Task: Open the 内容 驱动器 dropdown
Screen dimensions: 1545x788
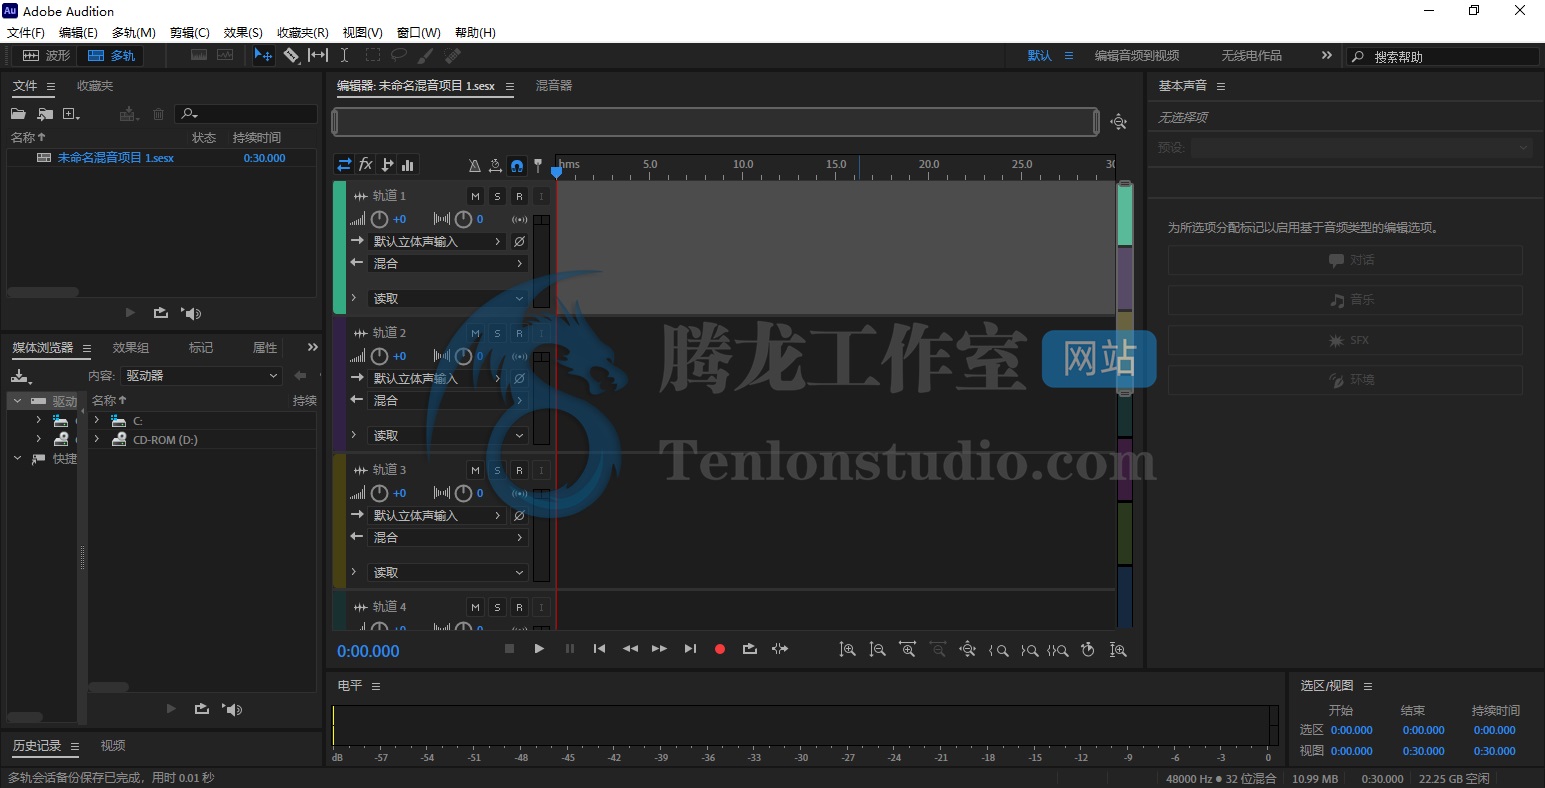Action: [202, 375]
